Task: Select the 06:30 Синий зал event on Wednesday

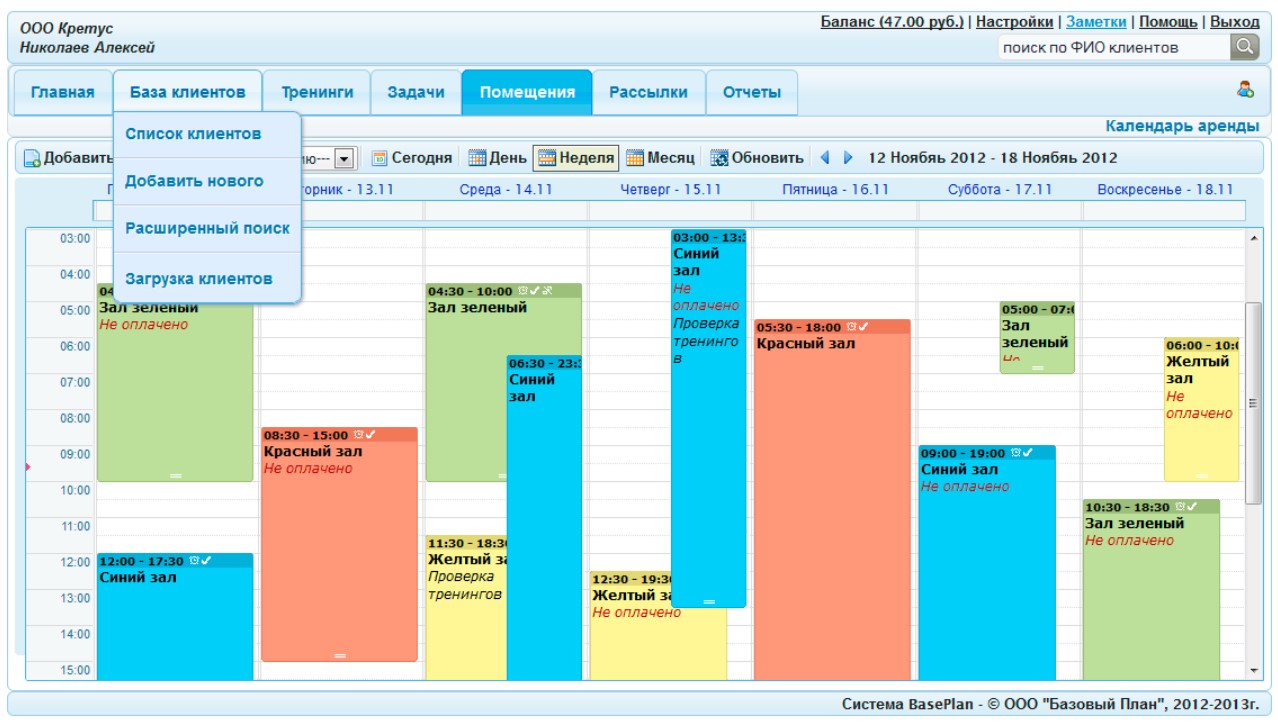Action: point(544,520)
